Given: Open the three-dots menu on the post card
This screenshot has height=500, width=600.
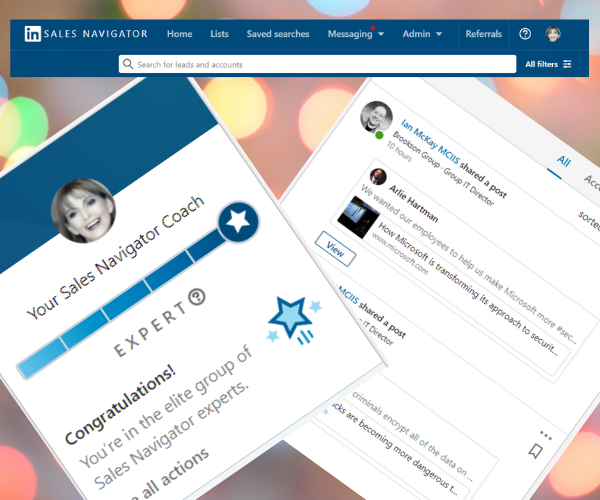Looking at the screenshot, I should click(545, 435).
